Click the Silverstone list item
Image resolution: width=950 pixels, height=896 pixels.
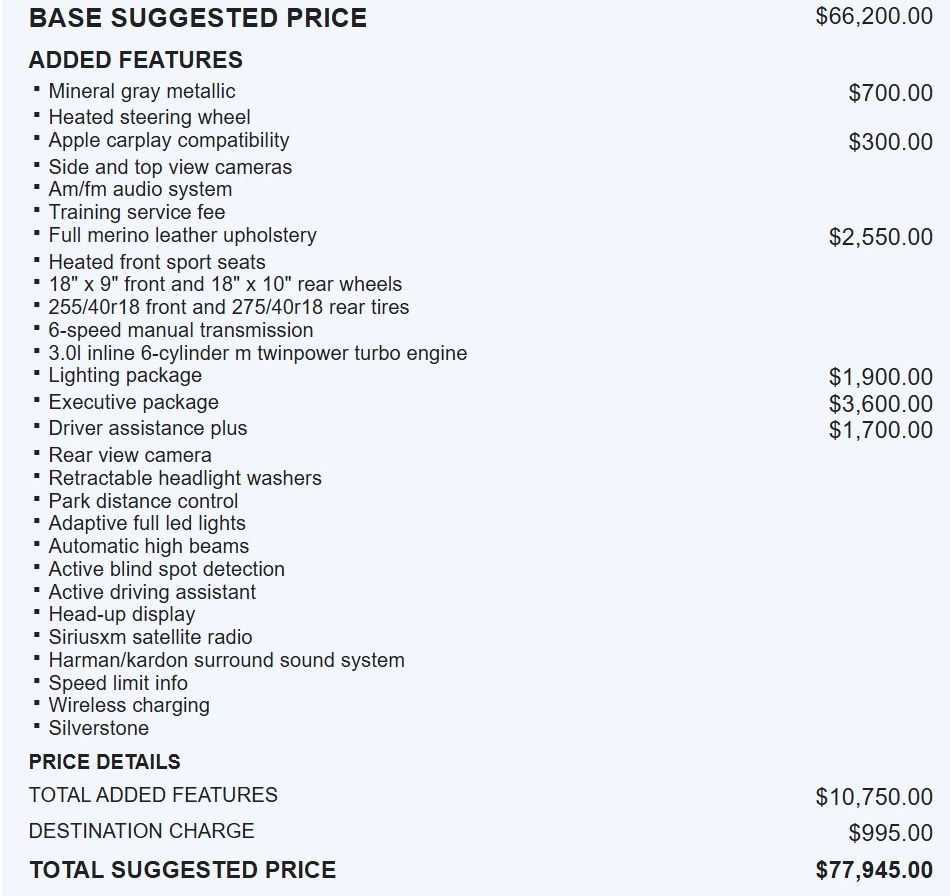(x=98, y=728)
